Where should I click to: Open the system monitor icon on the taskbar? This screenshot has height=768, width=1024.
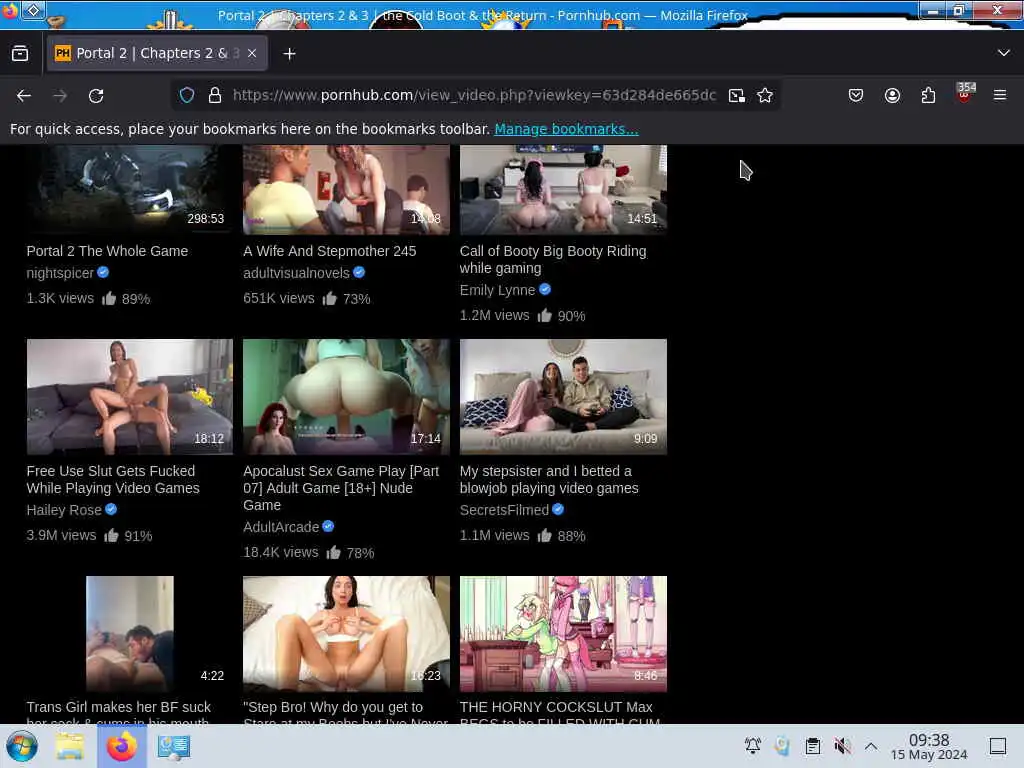[x=174, y=747]
